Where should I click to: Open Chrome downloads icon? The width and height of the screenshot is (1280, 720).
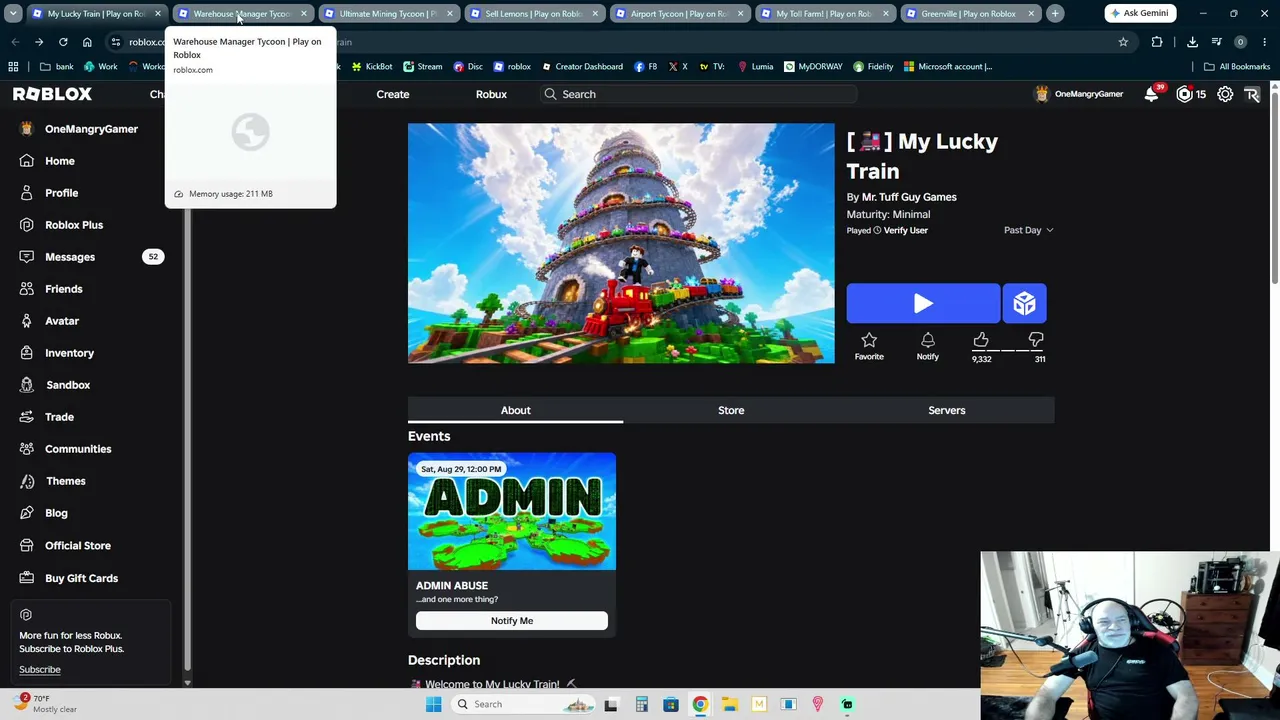click(x=1192, y=42)
